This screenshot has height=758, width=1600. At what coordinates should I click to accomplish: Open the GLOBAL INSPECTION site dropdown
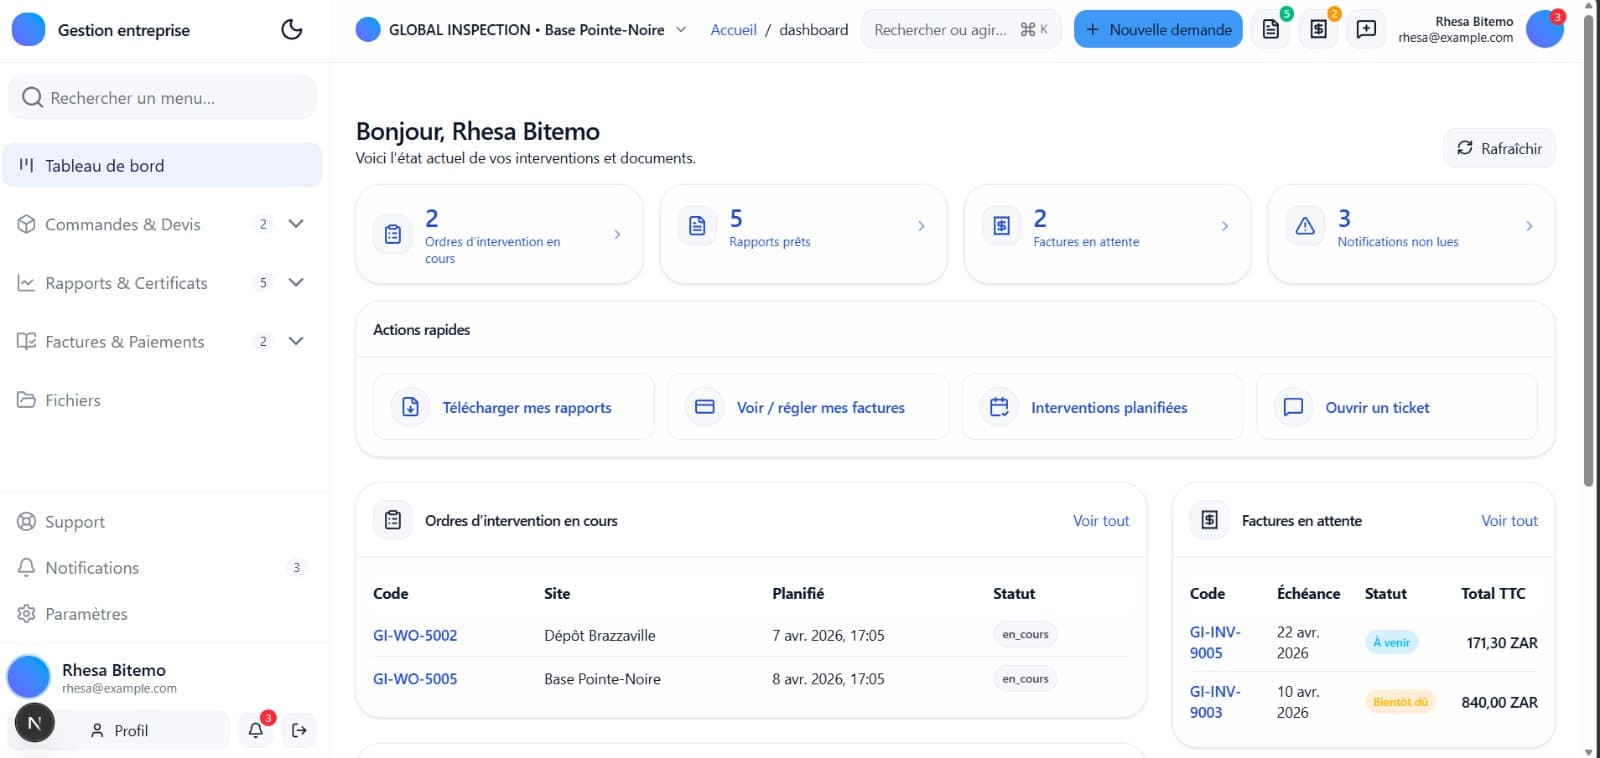pyautogui.click(x=681, y=30)
